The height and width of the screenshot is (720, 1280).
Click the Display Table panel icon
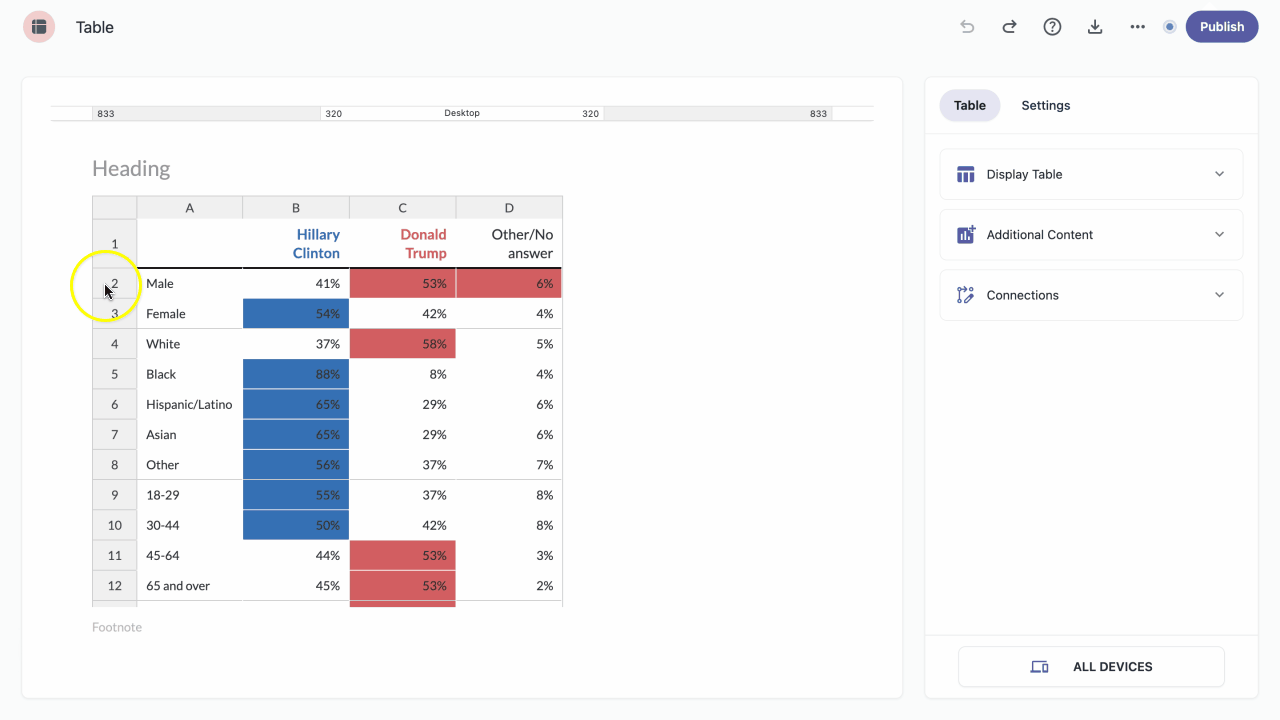pos(965,174)
